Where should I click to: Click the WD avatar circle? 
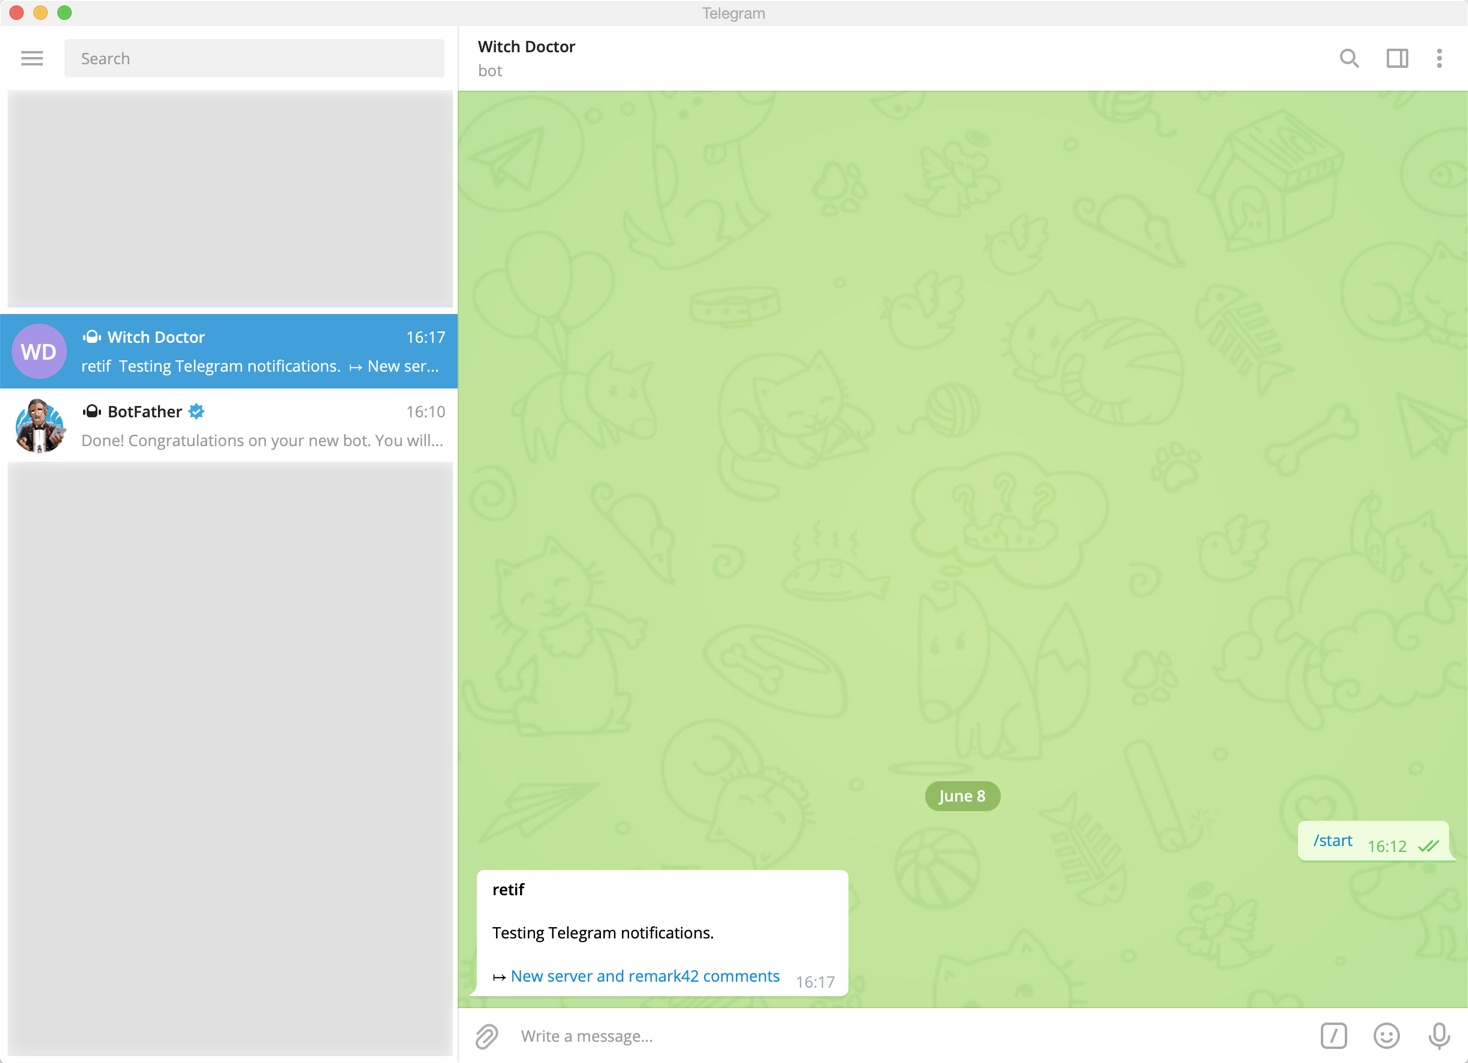[39, 351]
